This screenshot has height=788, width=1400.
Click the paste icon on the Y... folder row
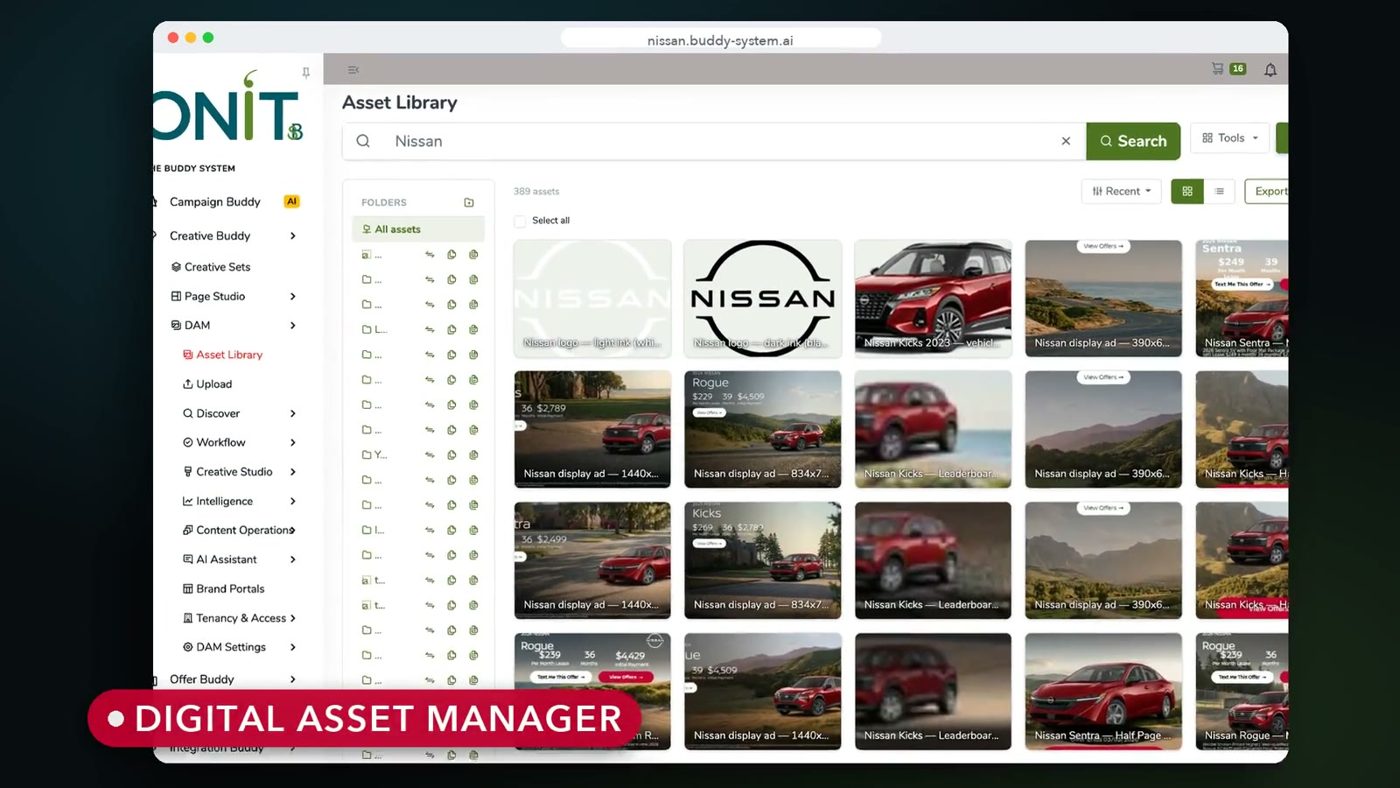[x=474, y=455]
